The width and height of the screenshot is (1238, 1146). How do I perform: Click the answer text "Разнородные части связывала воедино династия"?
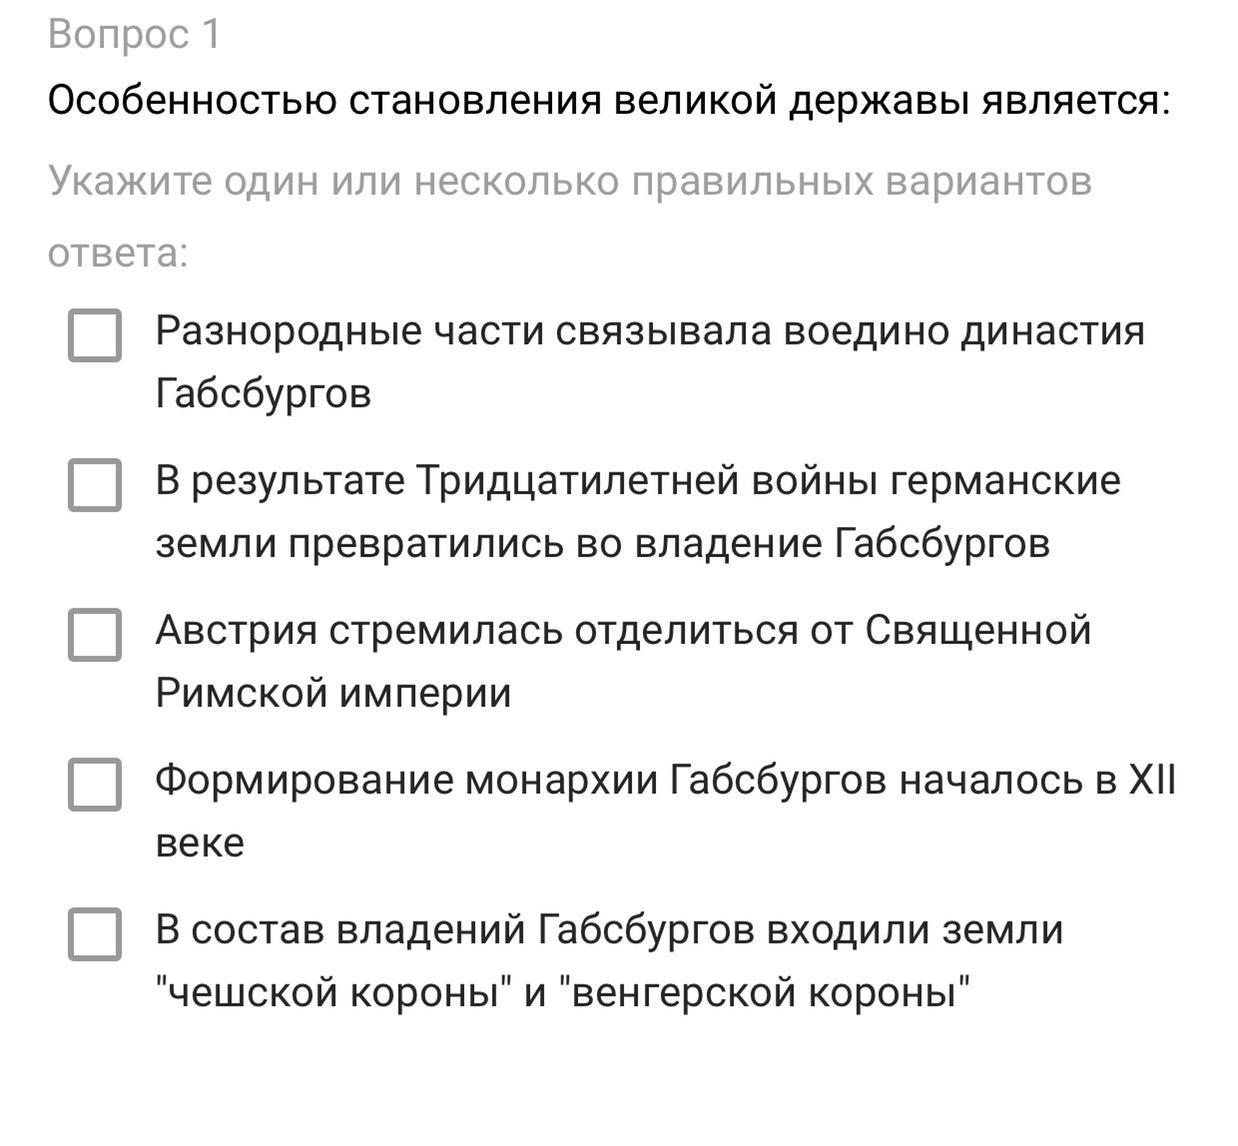pyautogui.click(x=650, y=331)
